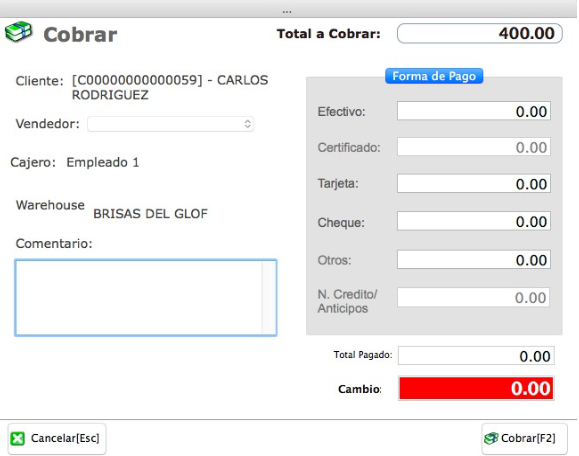This screenshot has width=579, height=456.
Task: Click the N. Credito/Anticipos amount field
Action: tap(473, 297)
